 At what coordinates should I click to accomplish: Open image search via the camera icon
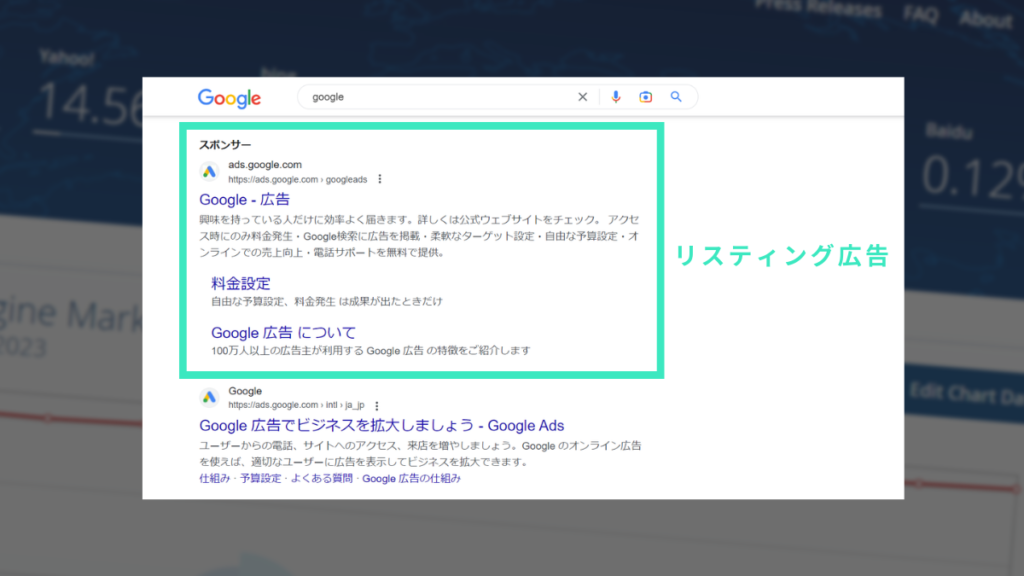[646, 97]
